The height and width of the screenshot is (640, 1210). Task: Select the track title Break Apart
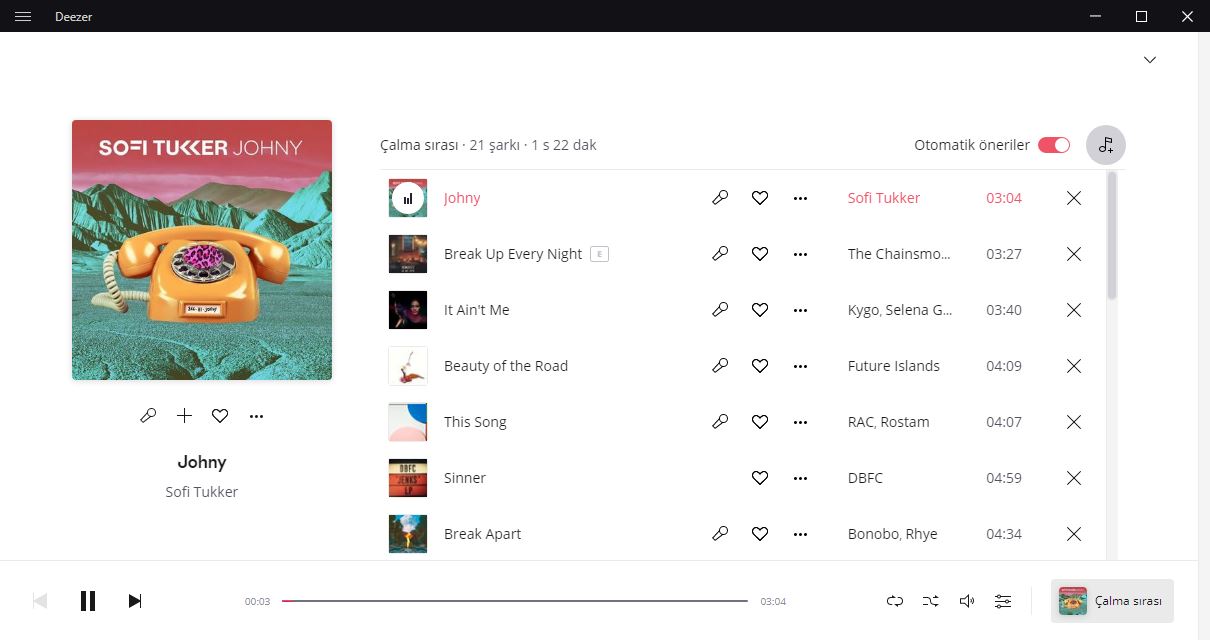(483, 534)
